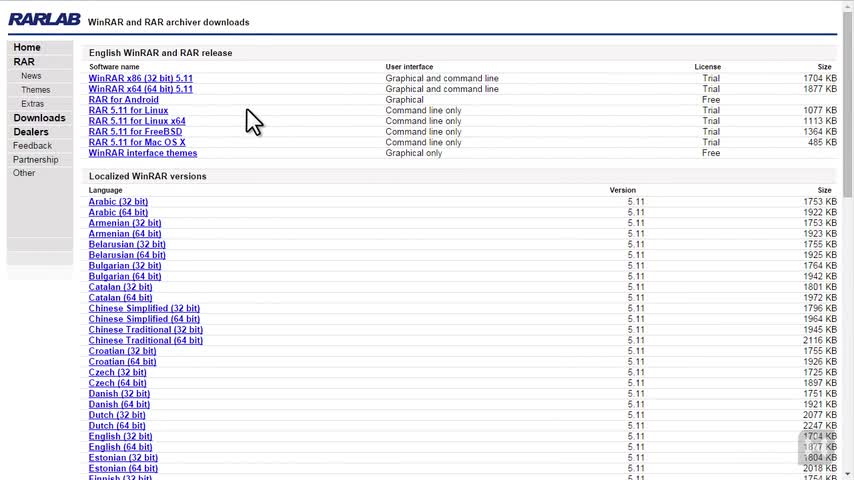
Task: Download Croatian (32 bit) version
Action: [123, 351]
